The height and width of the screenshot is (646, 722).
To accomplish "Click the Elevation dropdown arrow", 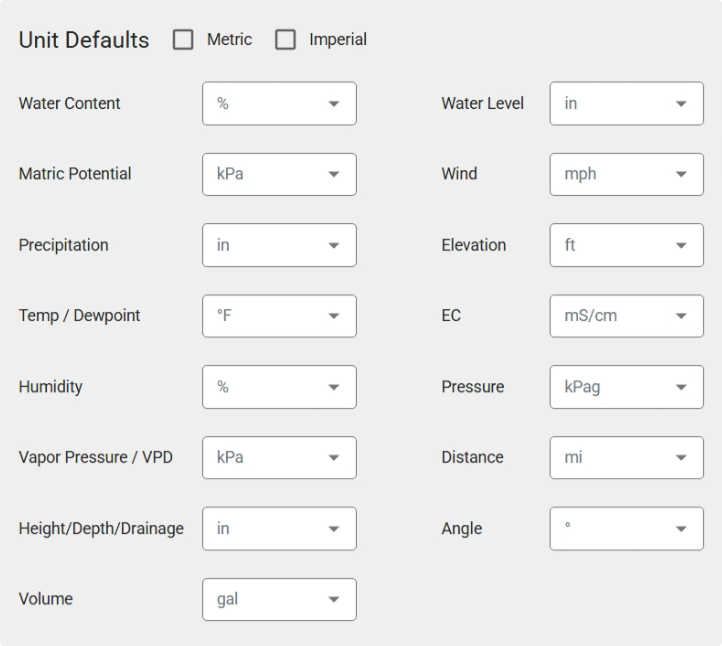I will tap(682, 246).
